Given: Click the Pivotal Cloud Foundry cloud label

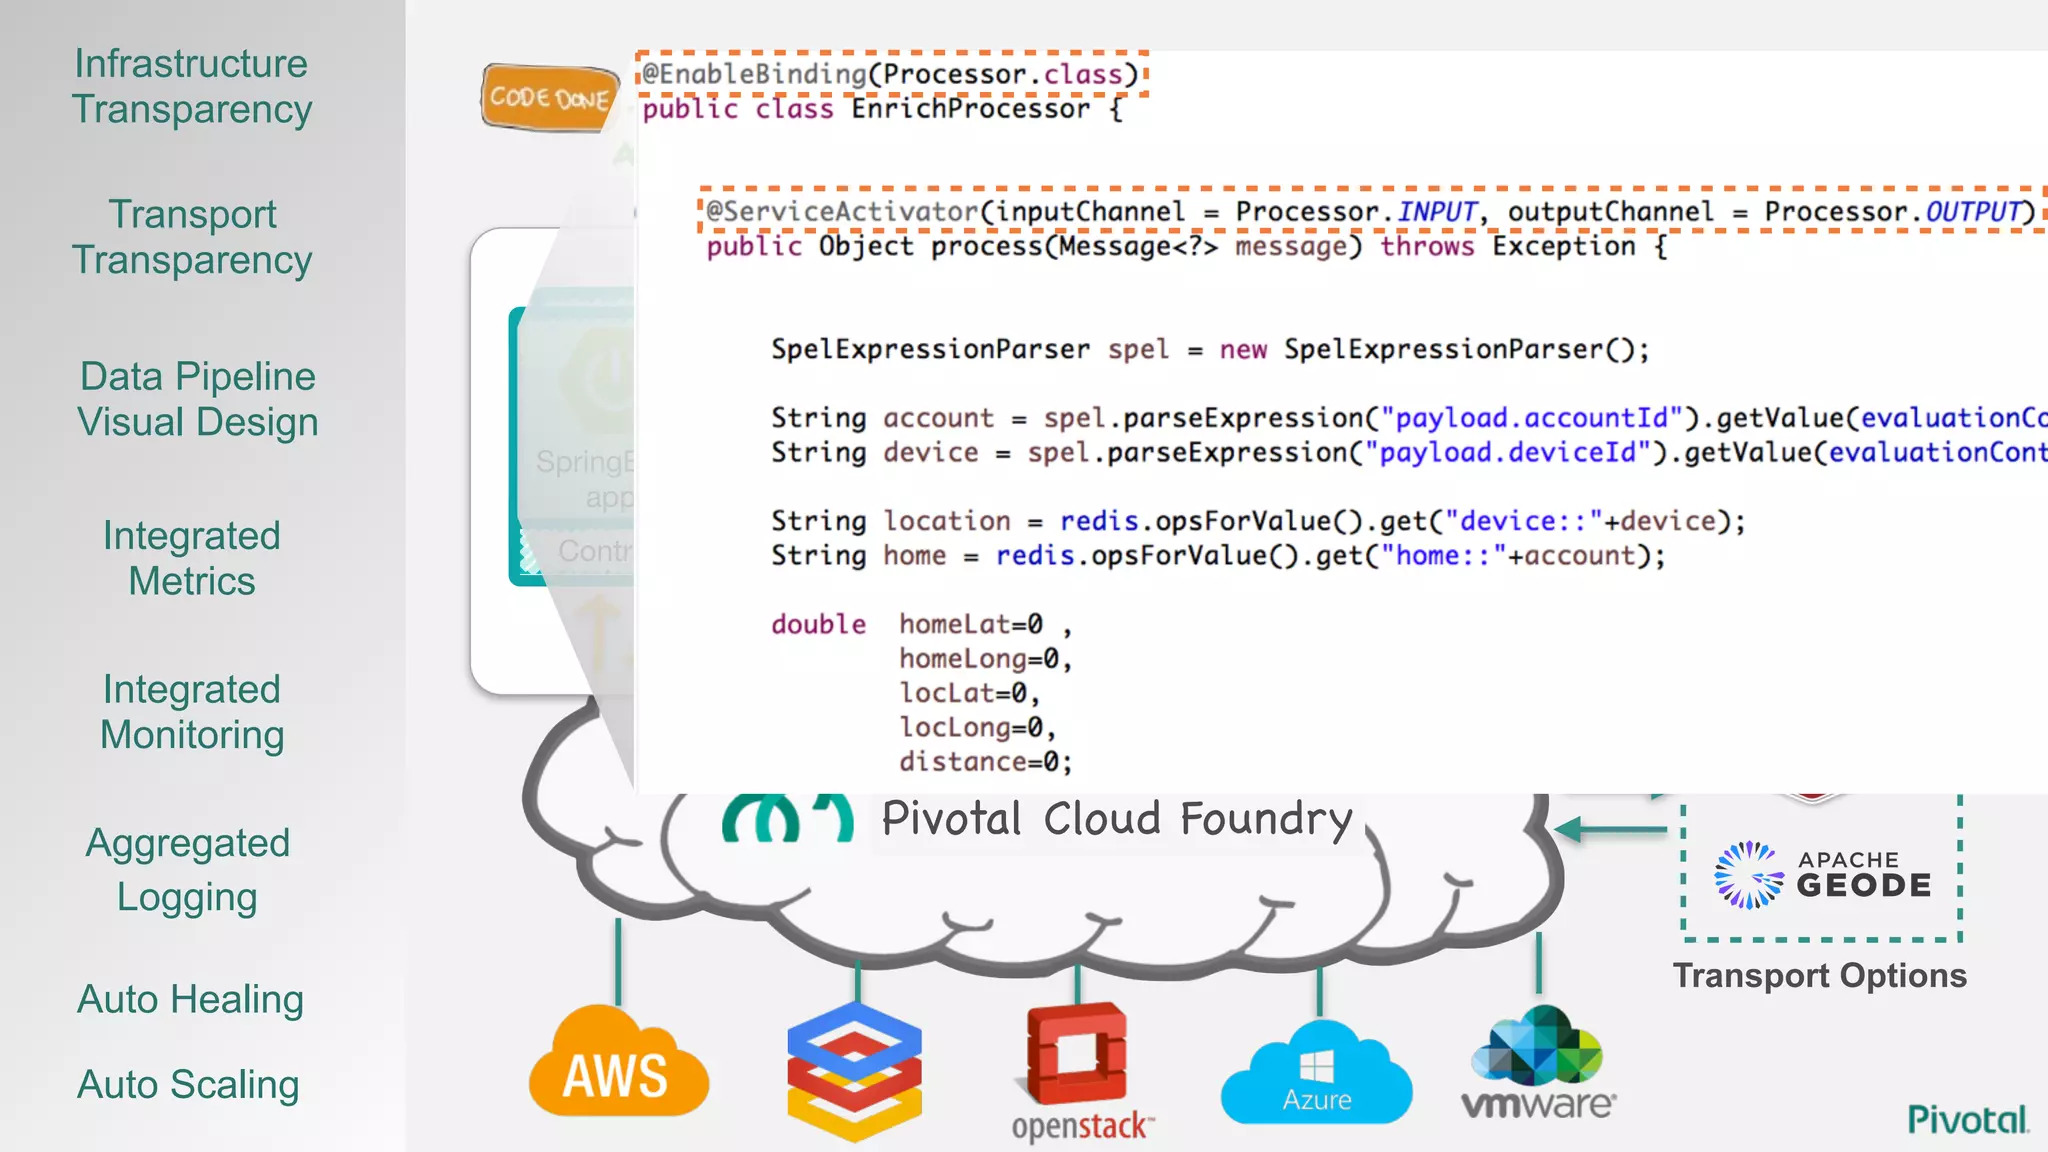Looking at the screenshot, I should click(x=1115, y=819).
